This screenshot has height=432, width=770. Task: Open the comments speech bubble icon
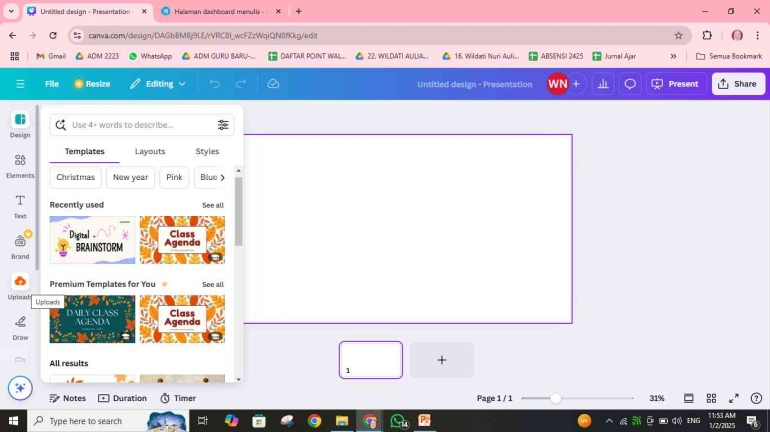point(630,84)
